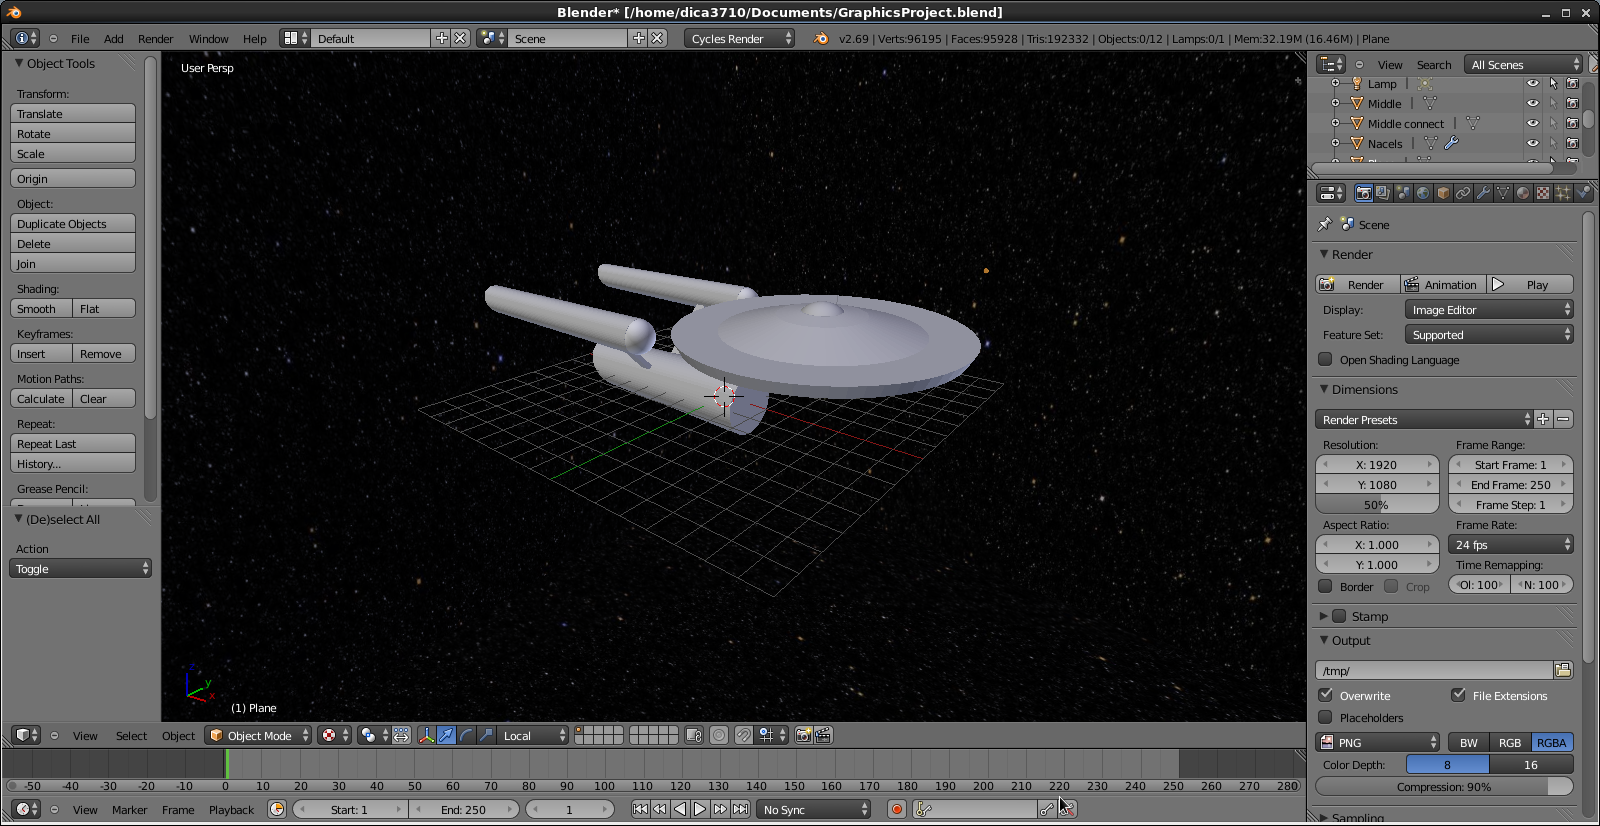Click the wrench modifier icon on Nacels row
This screenshot has width=1600, height=826.
(x=1451, y=143)
